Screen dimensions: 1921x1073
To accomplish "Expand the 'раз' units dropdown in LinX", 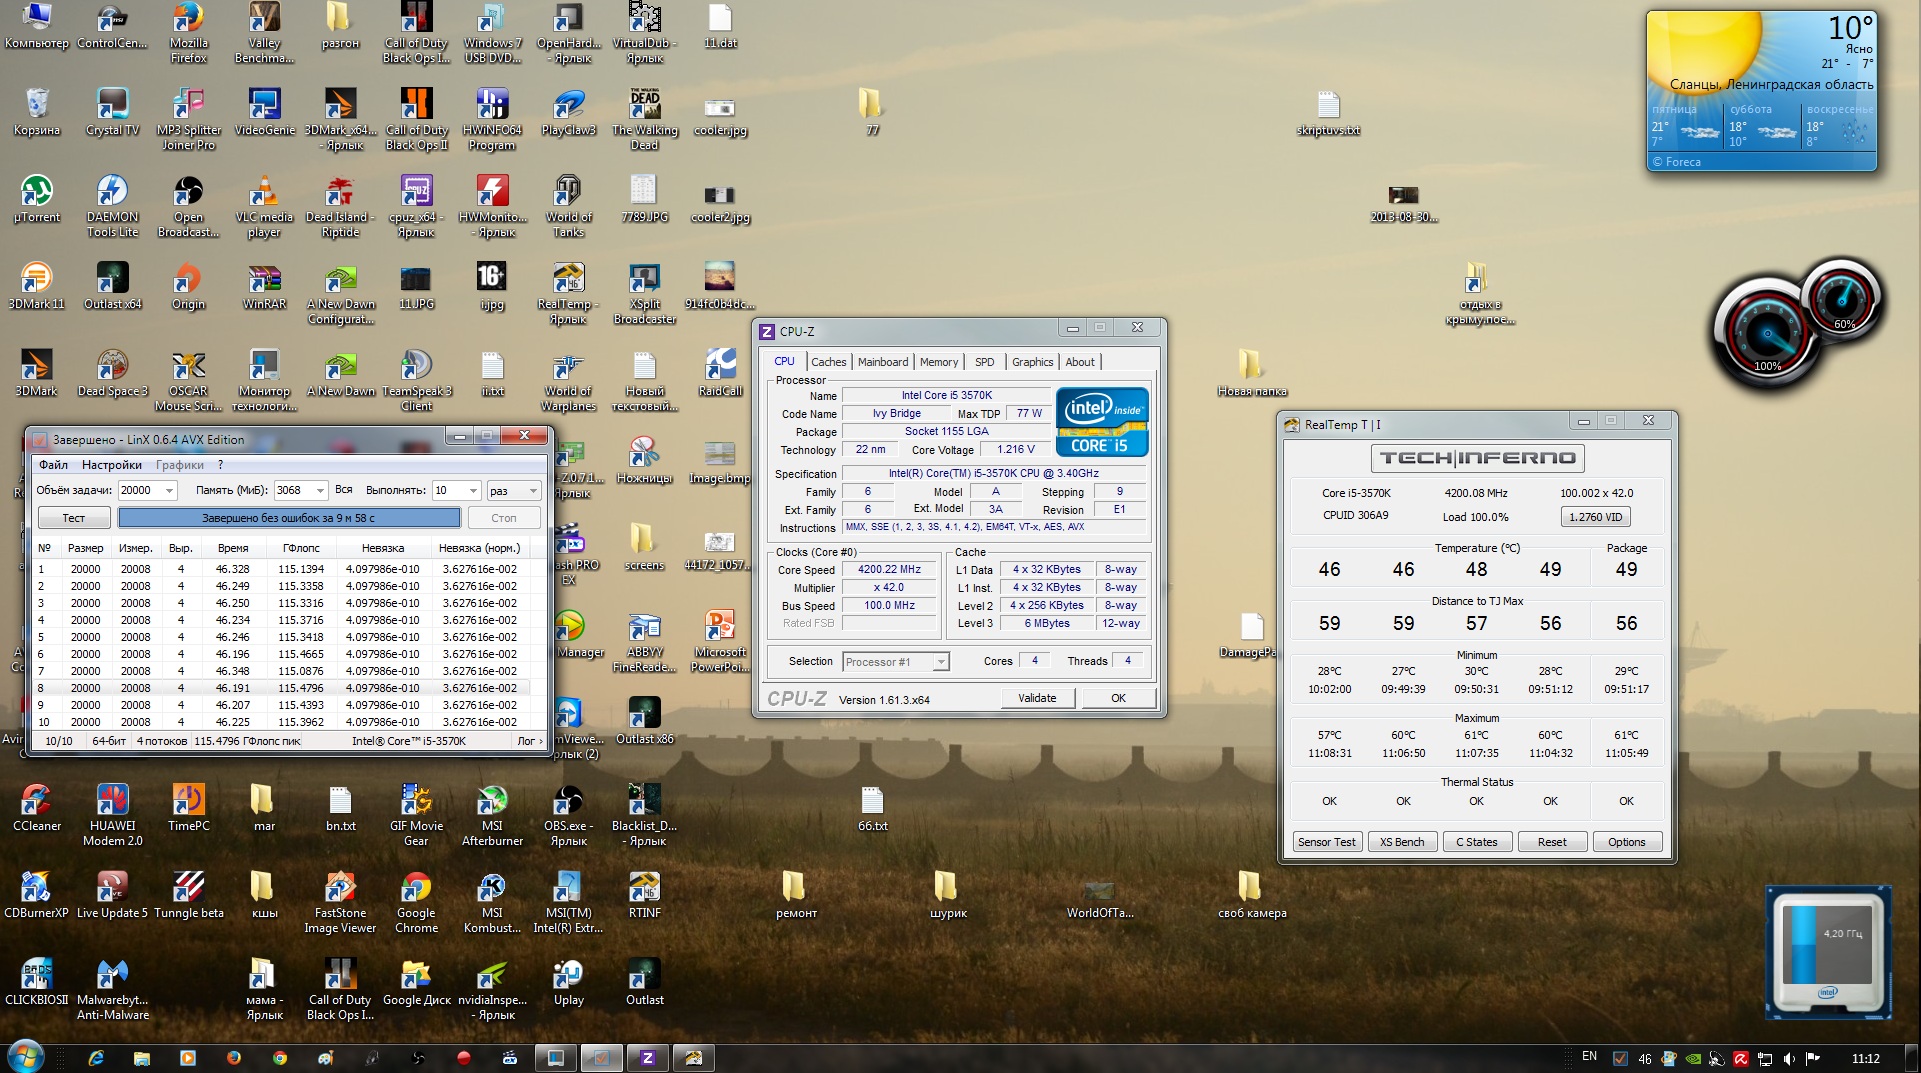I will pyautogui.click(x=532, y=491).
